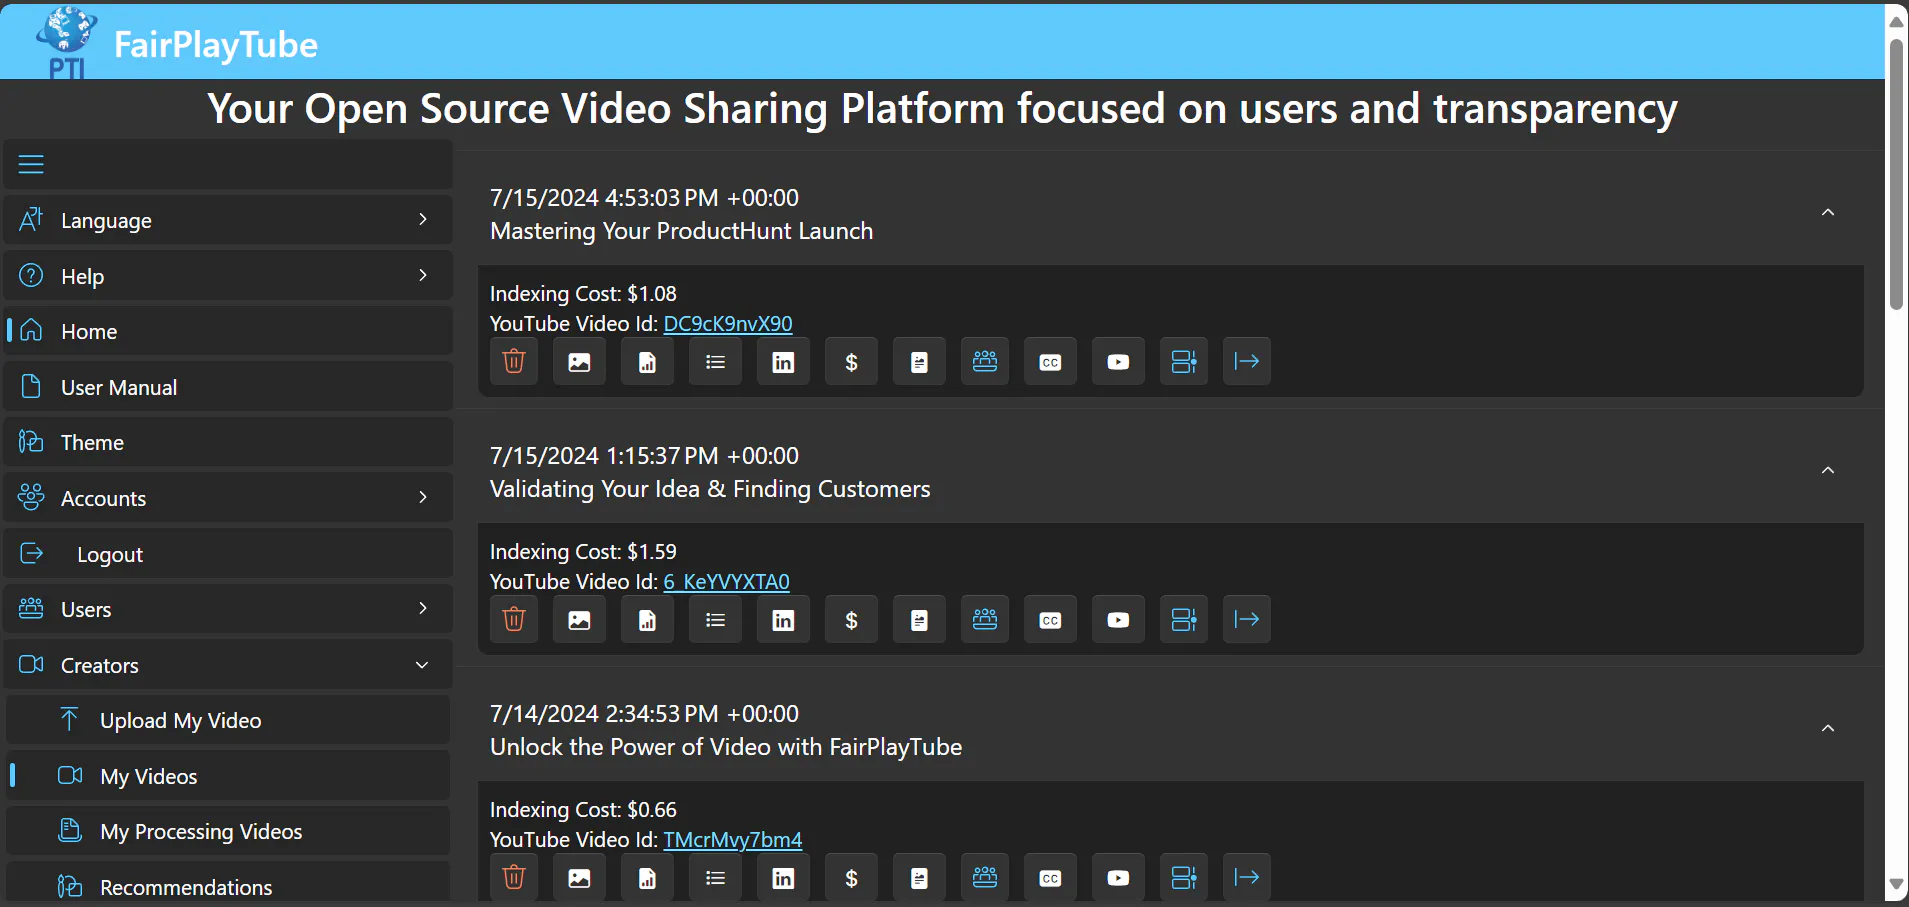Open YouTube link DC9cK9nvX90
The height and width of the screenshot is (907, 1909).
728,324
